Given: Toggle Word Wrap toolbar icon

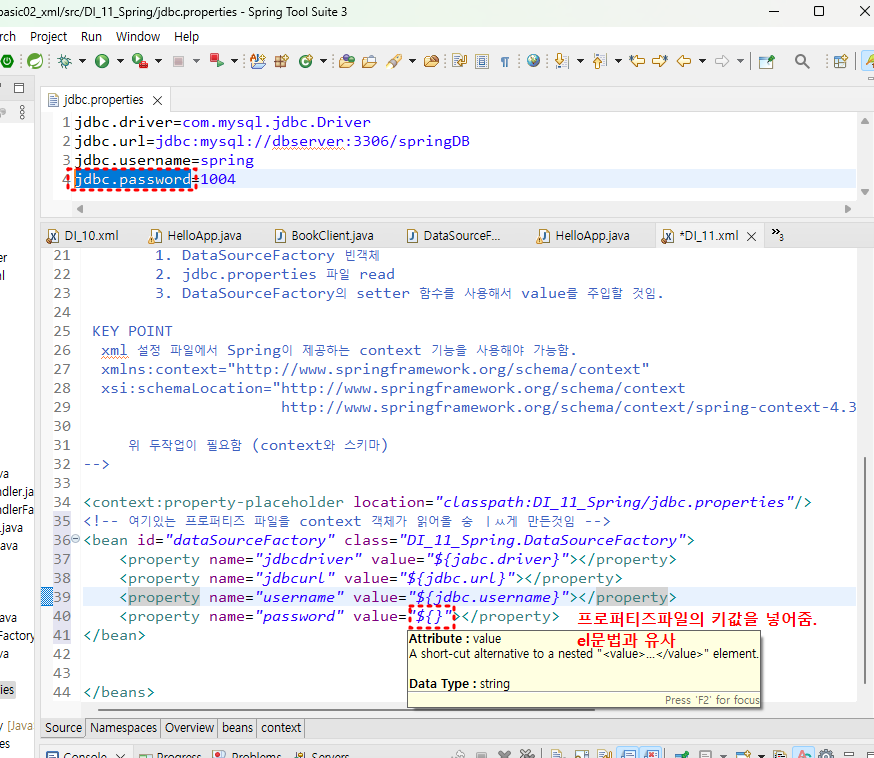Looking at the screenshot, I should pos(460,61).
